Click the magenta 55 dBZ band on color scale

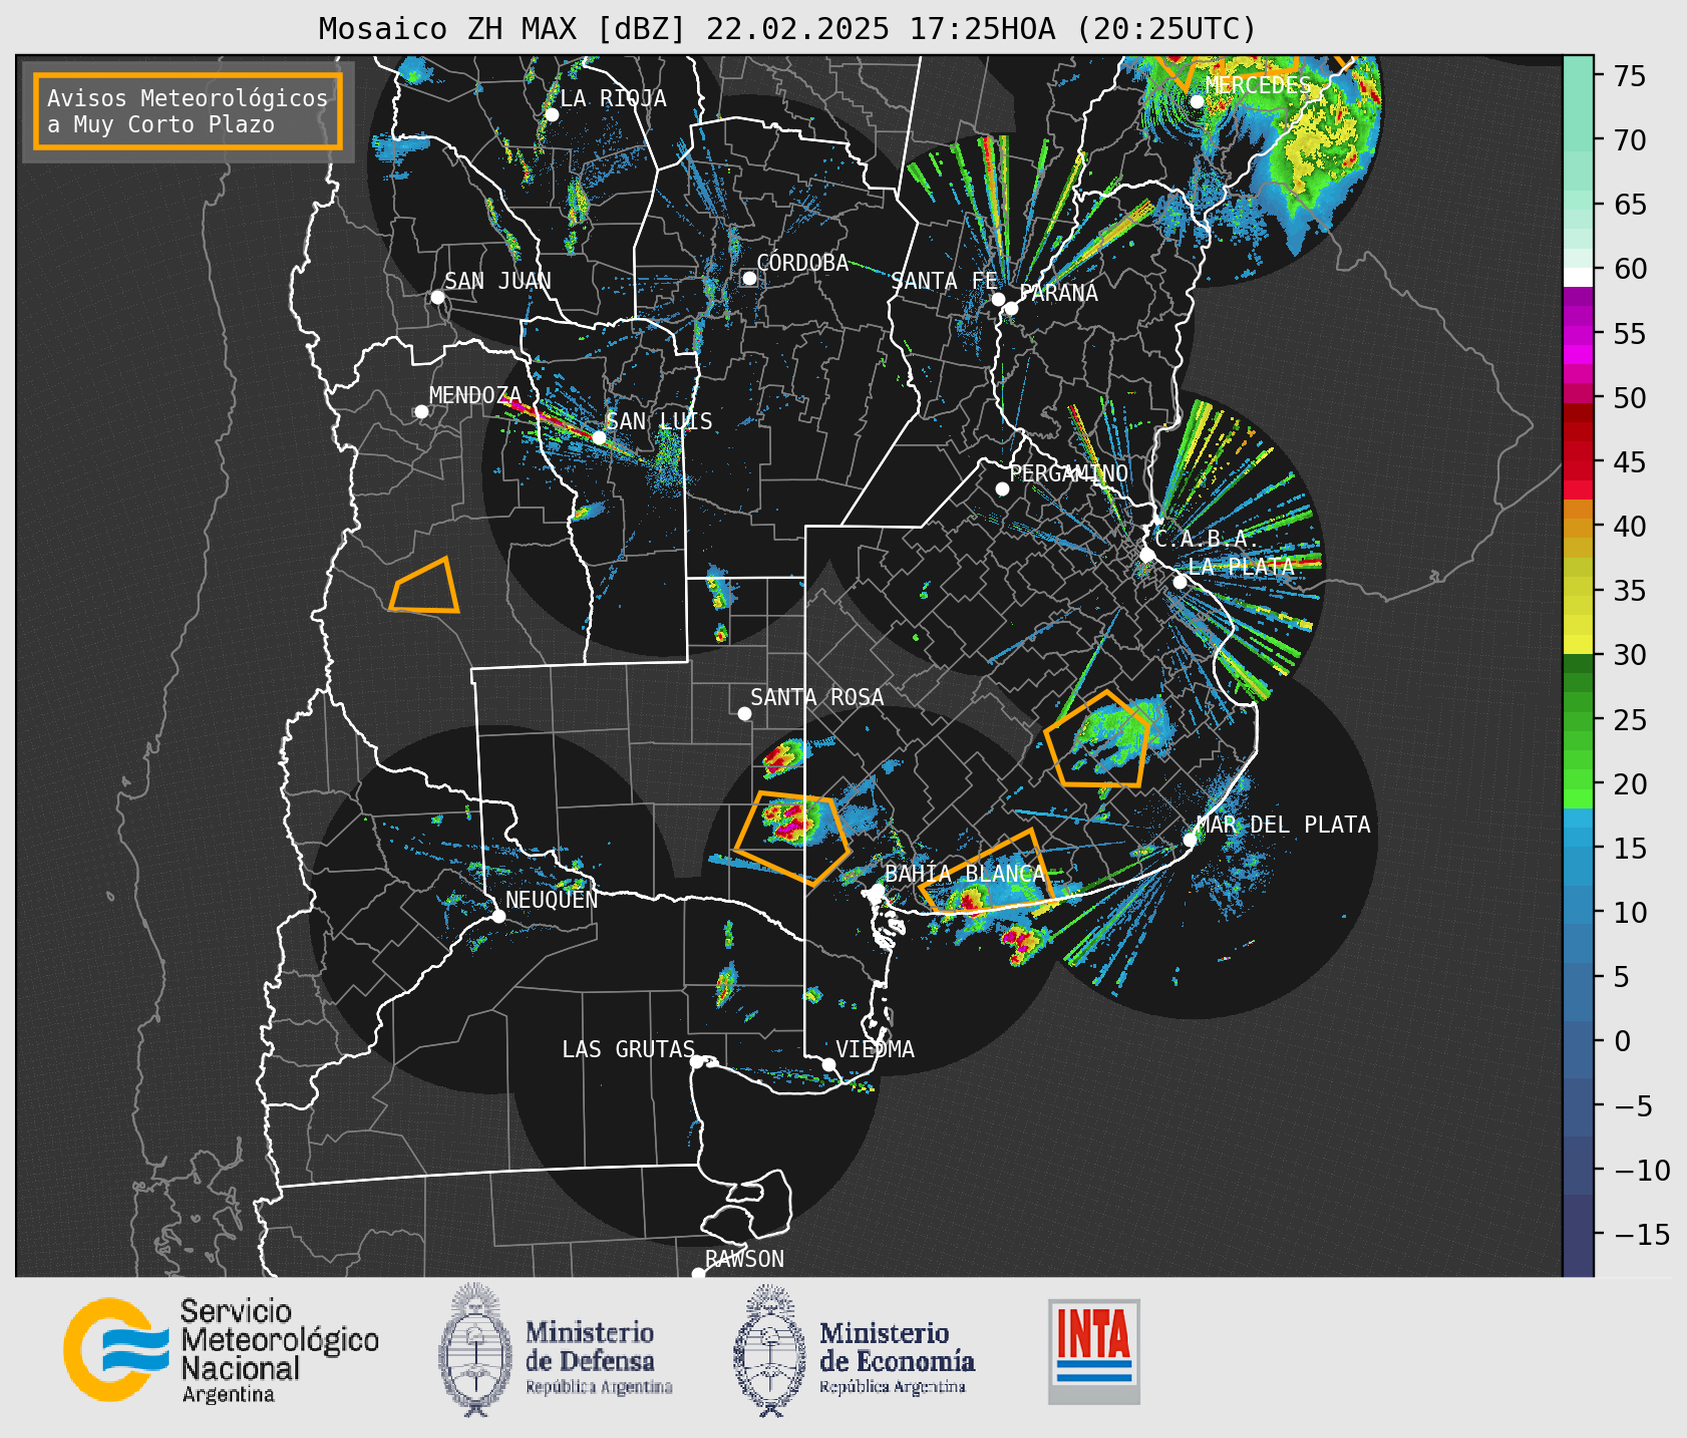[1578, 334]
